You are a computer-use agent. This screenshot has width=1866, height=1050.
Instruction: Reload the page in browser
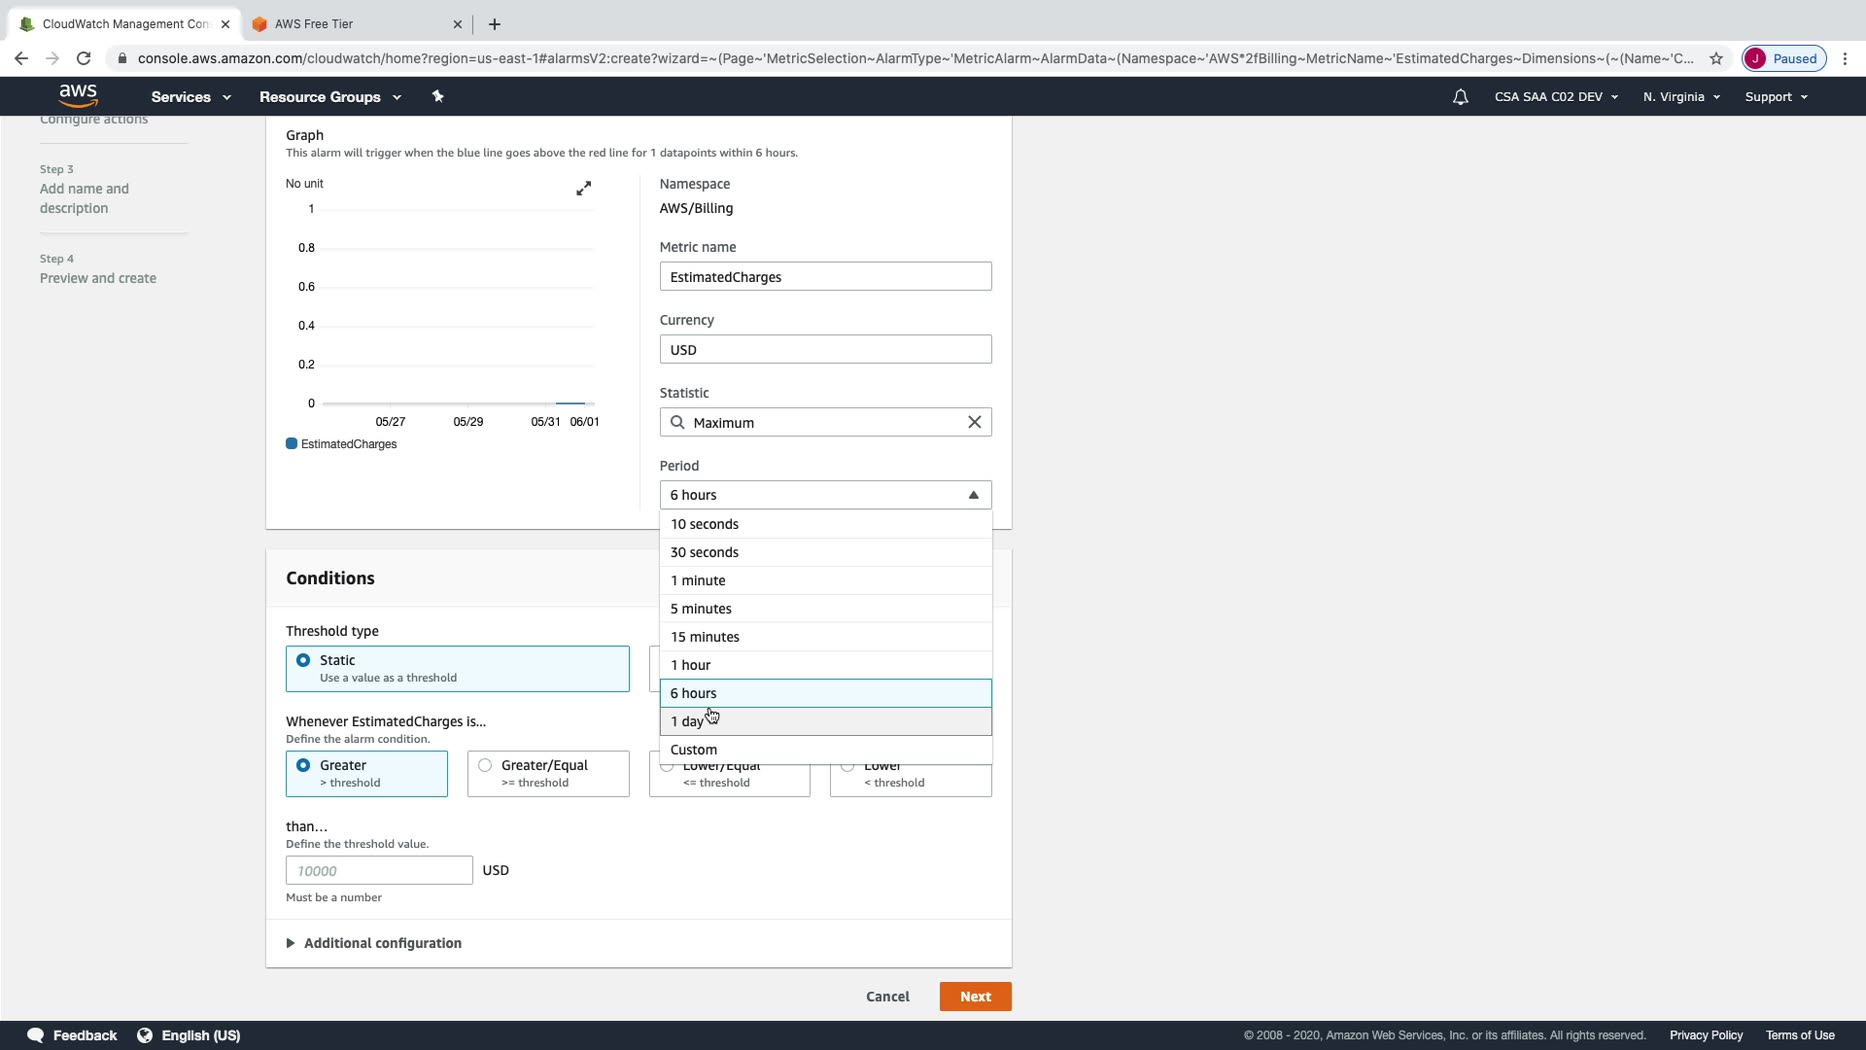click(84, 58)
